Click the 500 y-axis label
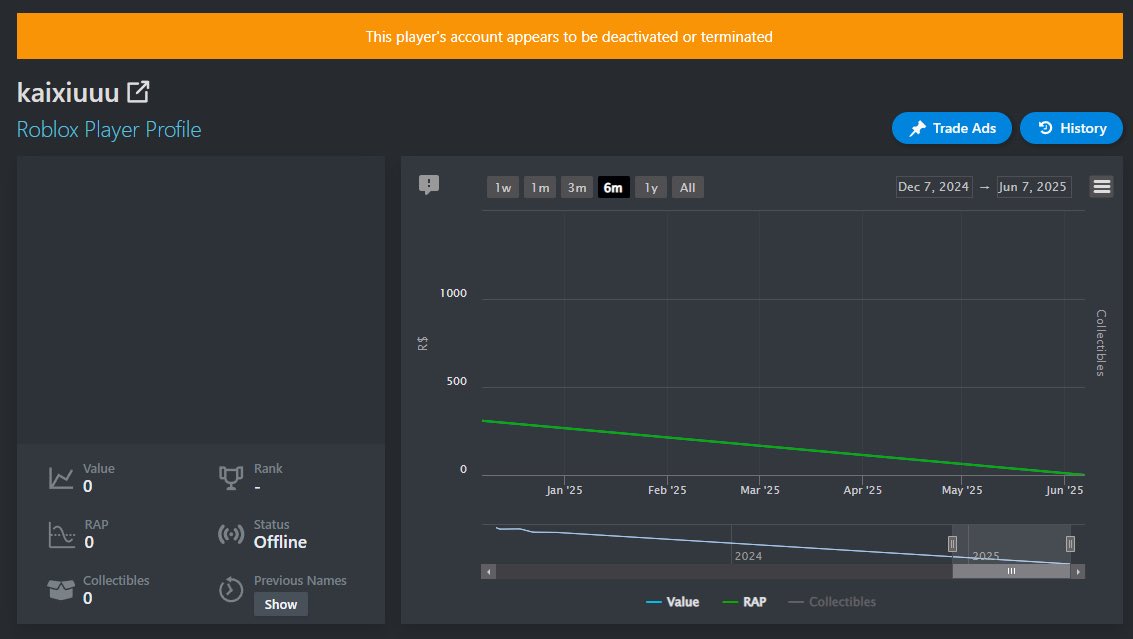The image size is (1133, 639). pyautogui.click(x=457, y=381)
